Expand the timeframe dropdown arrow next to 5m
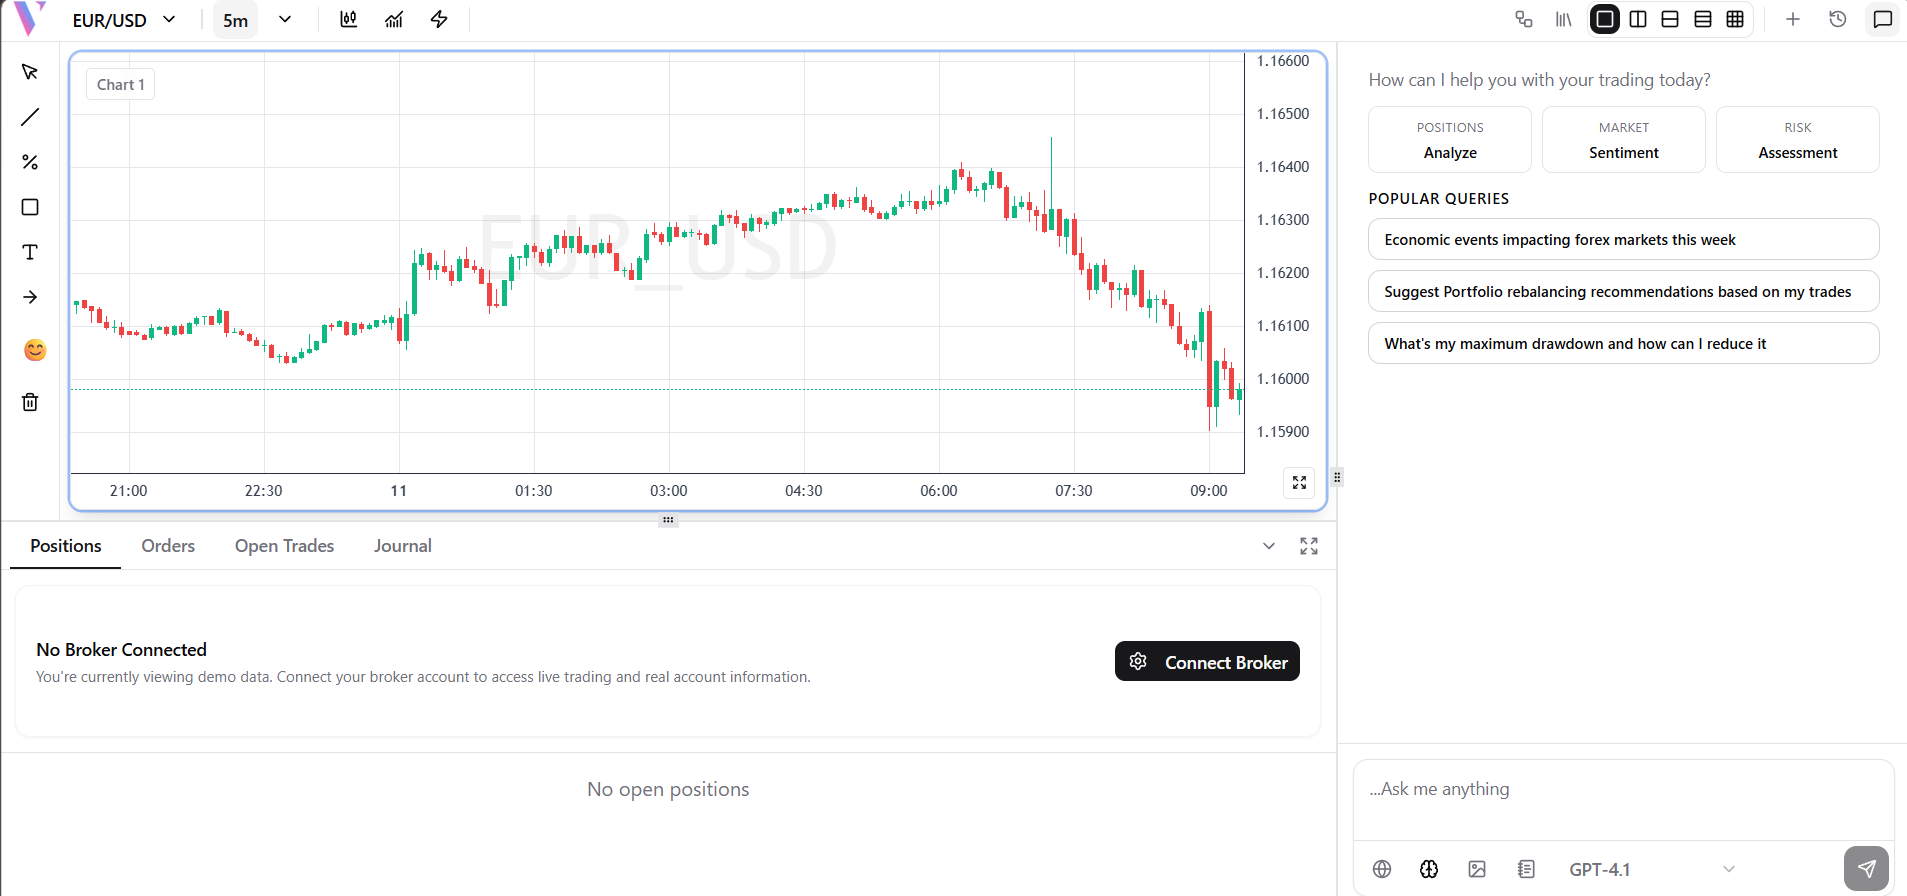The height and width of the screenshot is (896, 1907). click(x=285, y=20)
